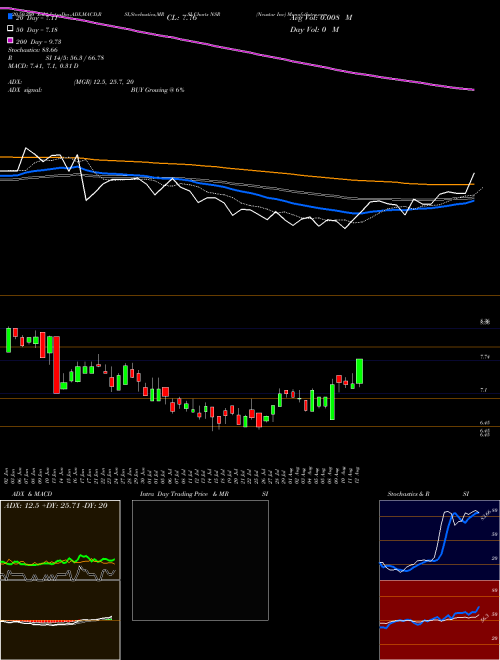This screenshot has width=500, height=660.
Task: Click the 'CL: 7.76' closing price label
Action: [181, 18]
